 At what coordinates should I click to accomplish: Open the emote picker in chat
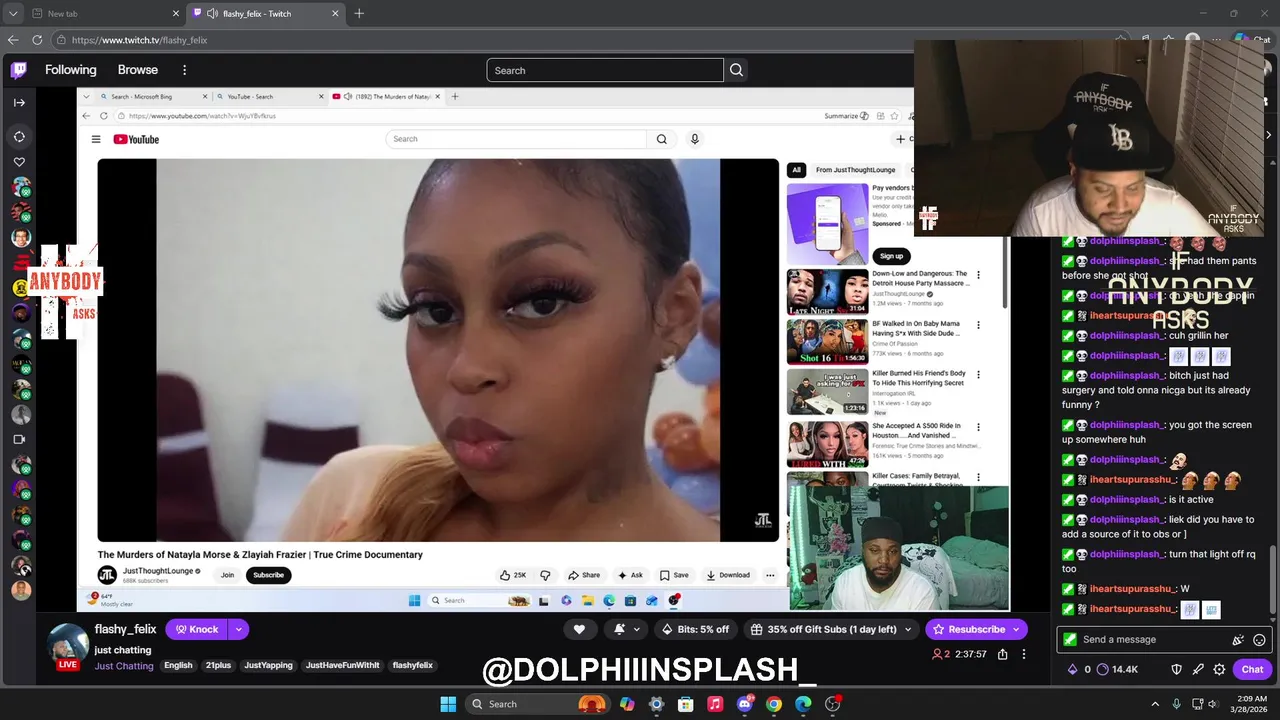(1259, 640)
